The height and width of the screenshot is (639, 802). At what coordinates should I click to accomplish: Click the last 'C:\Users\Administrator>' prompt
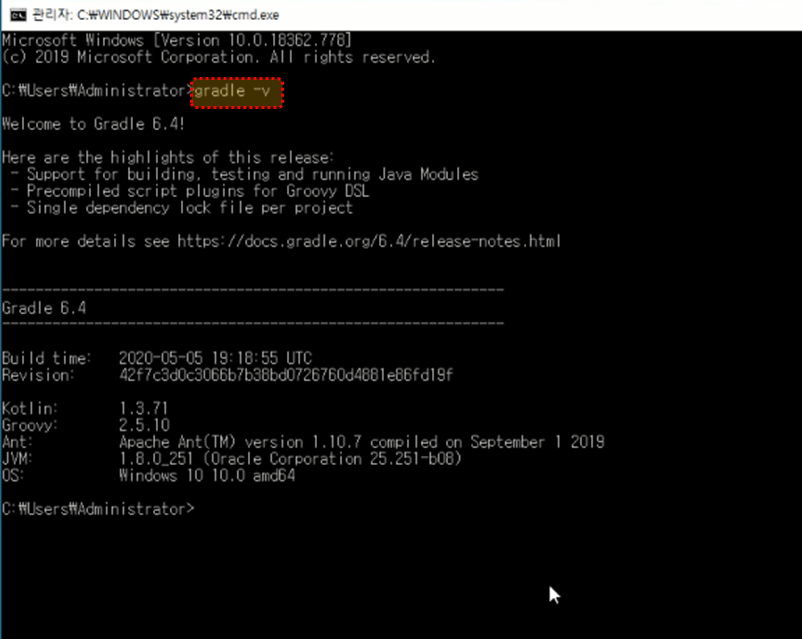click(x=98, y=509)
